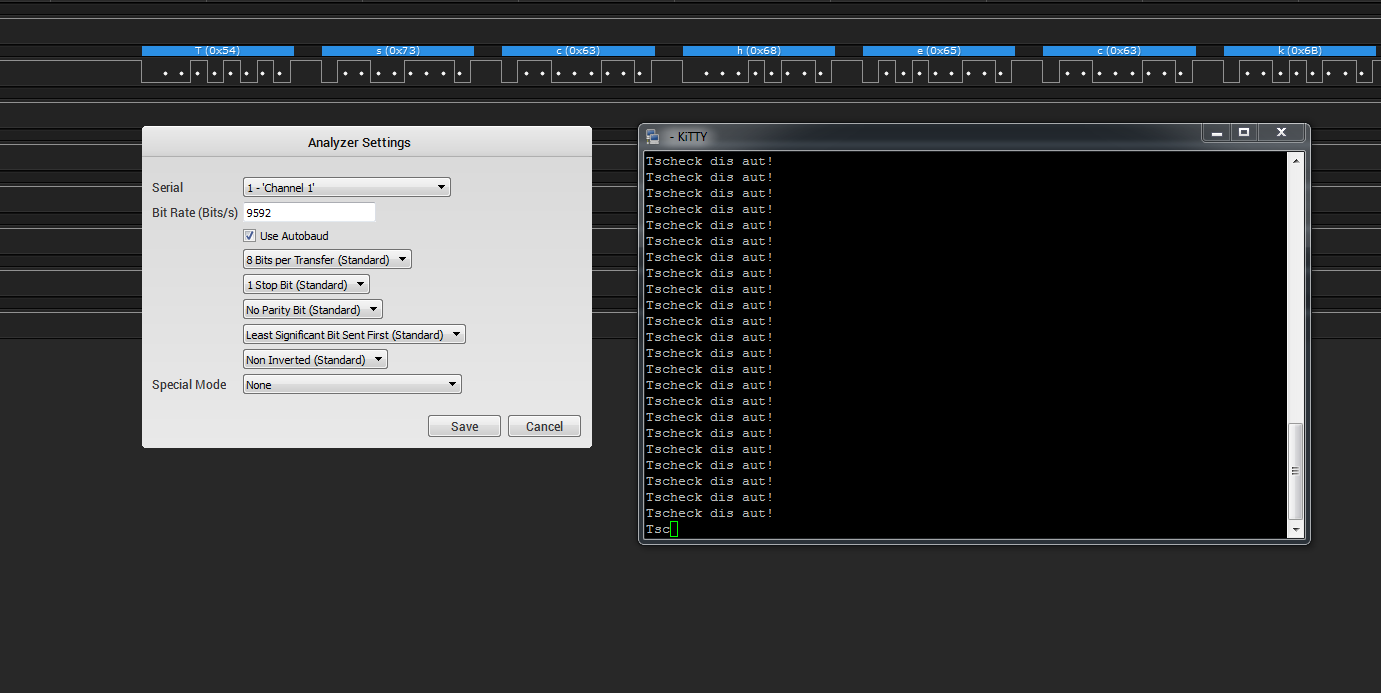Open the Least Significant Bit Sent First dropdown
This screenshot has height=693, width=1381.
(354, 335)
